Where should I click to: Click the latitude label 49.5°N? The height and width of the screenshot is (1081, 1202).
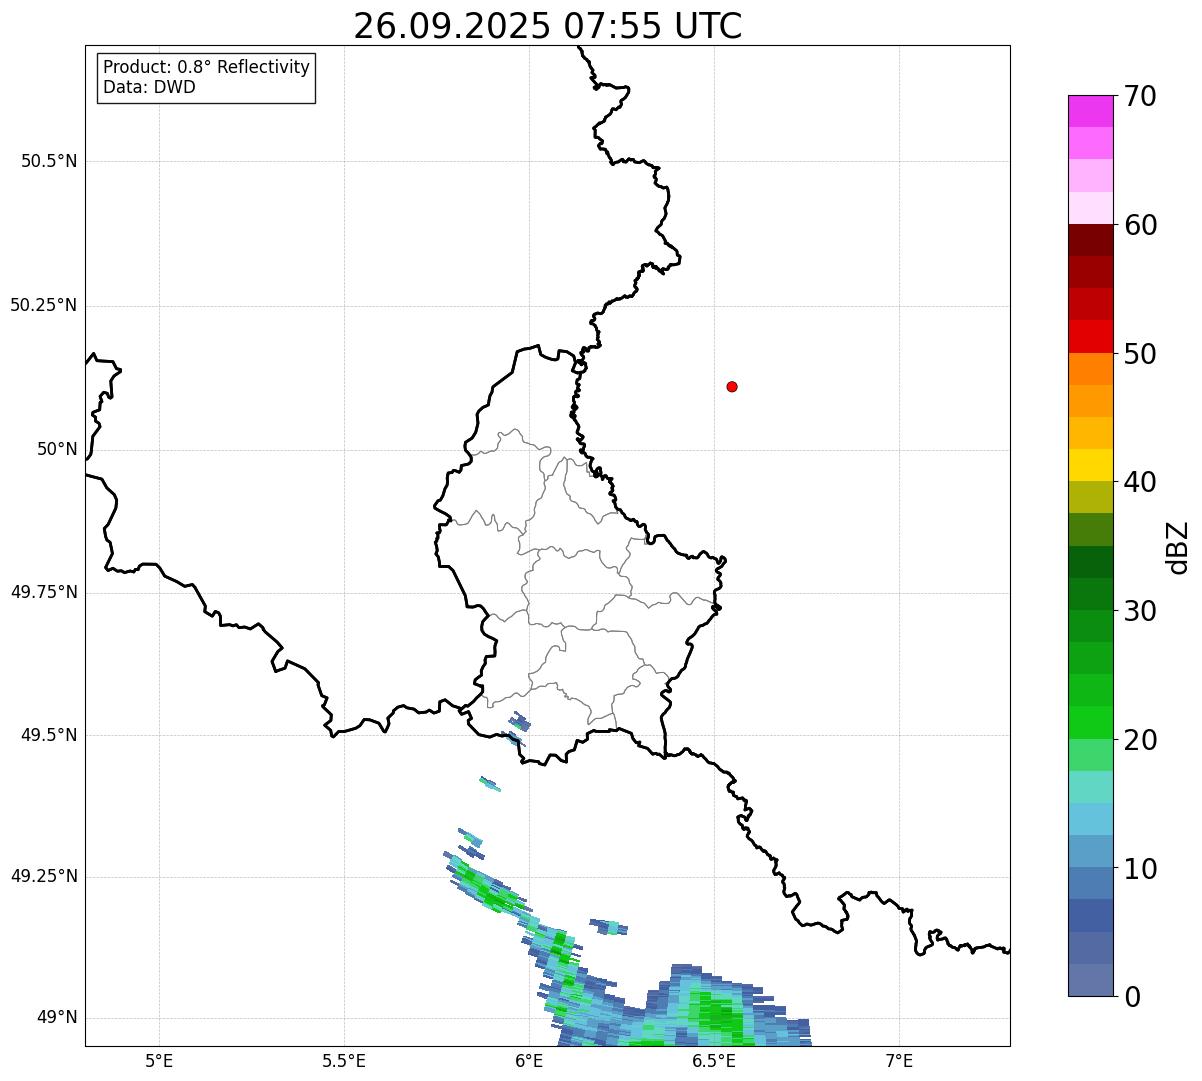click(49, 735)
